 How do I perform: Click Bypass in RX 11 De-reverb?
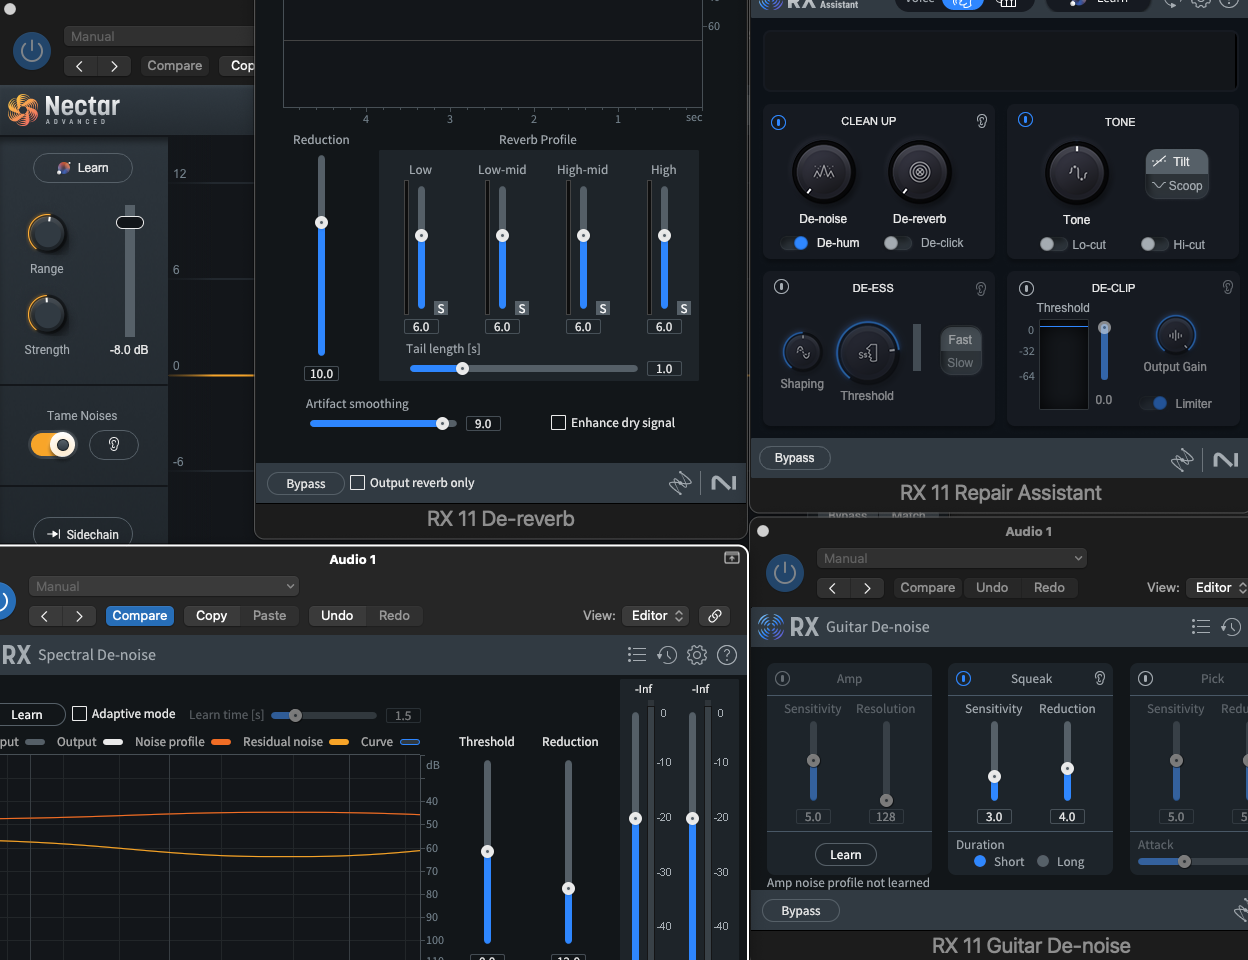pyautogui.click(x=306, y=484)
